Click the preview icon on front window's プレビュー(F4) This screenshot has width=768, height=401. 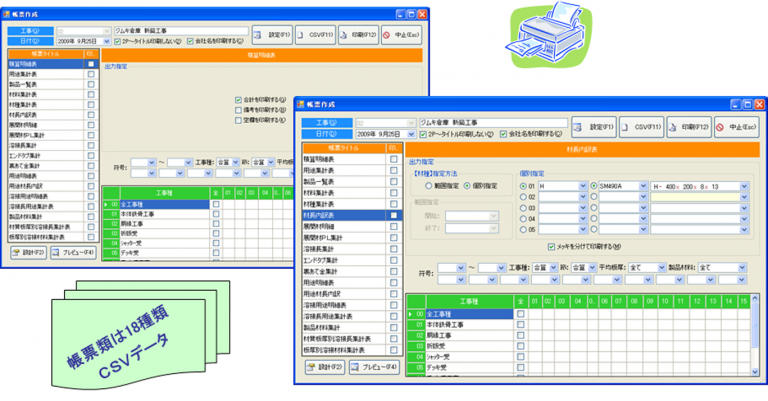(355, 367)
